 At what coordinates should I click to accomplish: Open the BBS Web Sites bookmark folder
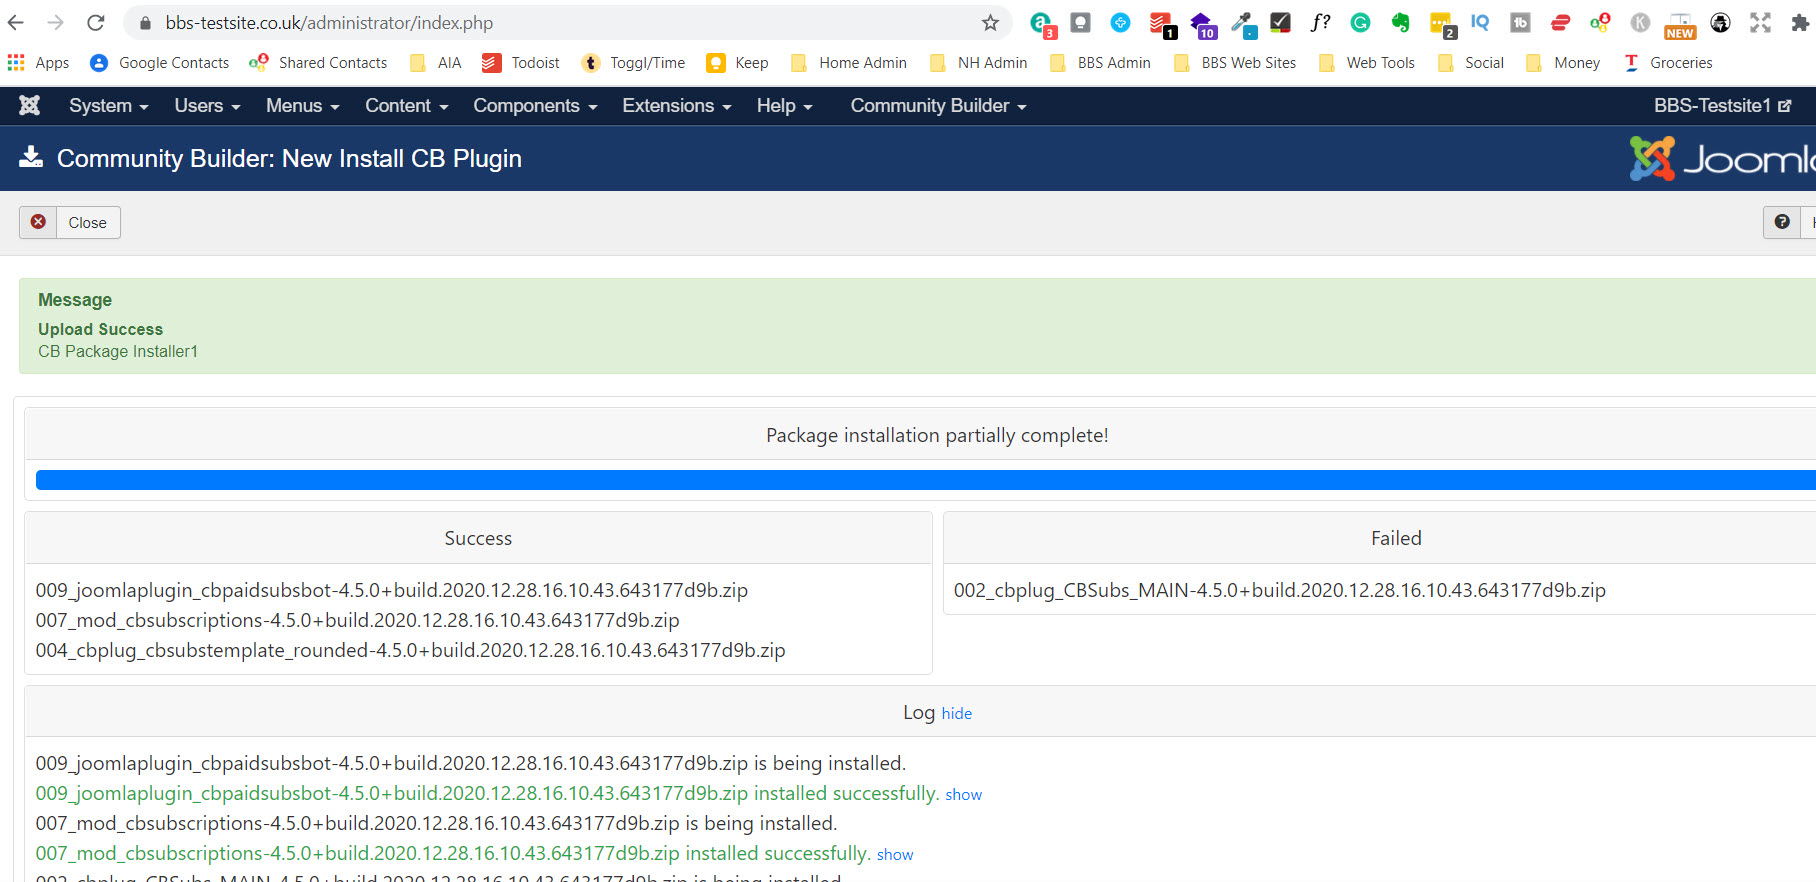click(x=1235, y=62)
